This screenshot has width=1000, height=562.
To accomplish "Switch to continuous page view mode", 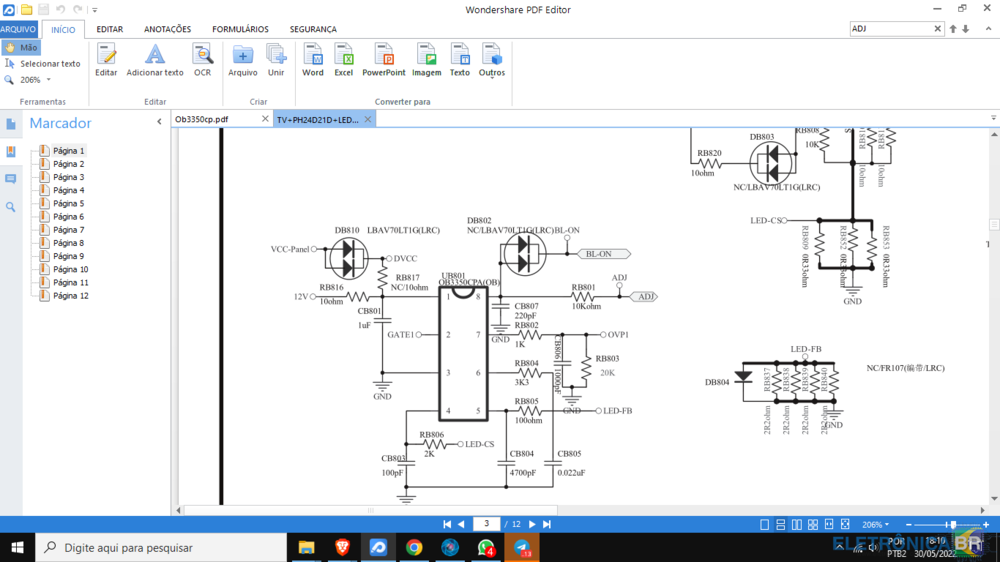I will 780,525.
